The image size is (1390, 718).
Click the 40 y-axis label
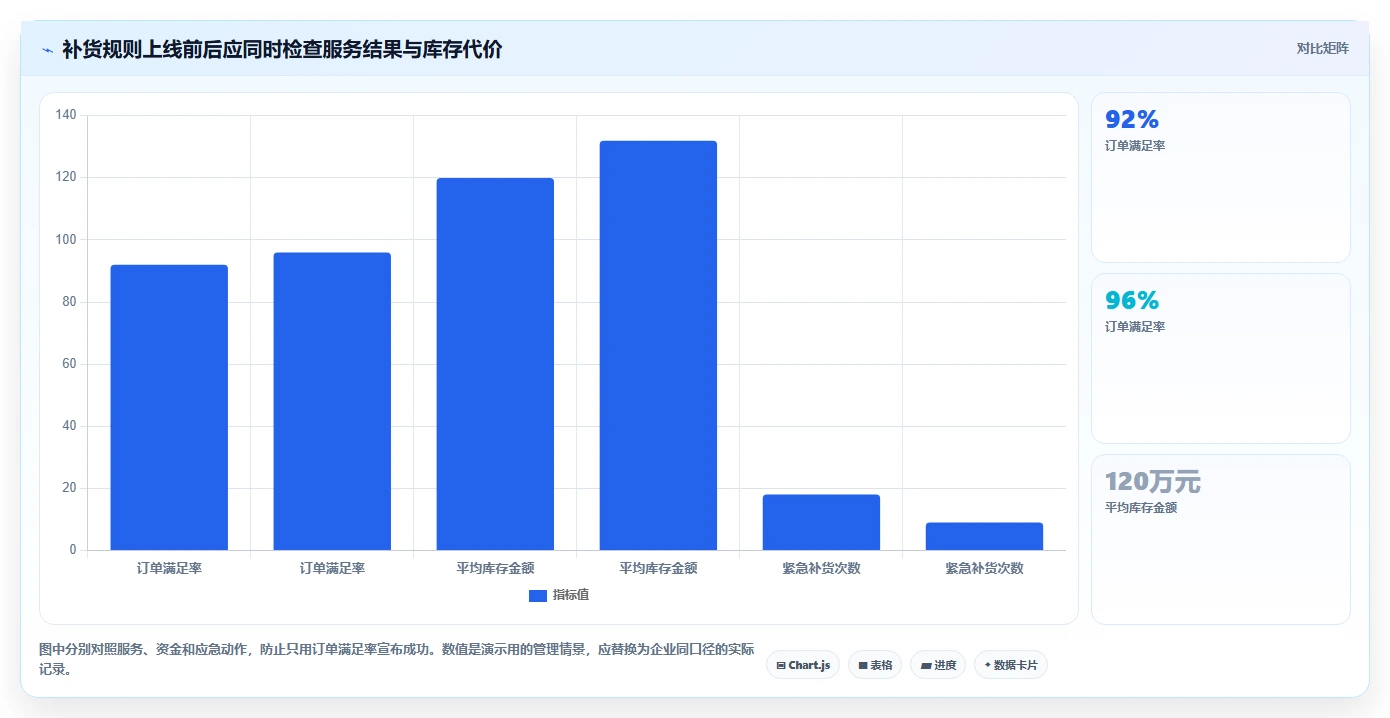point(69,426)
